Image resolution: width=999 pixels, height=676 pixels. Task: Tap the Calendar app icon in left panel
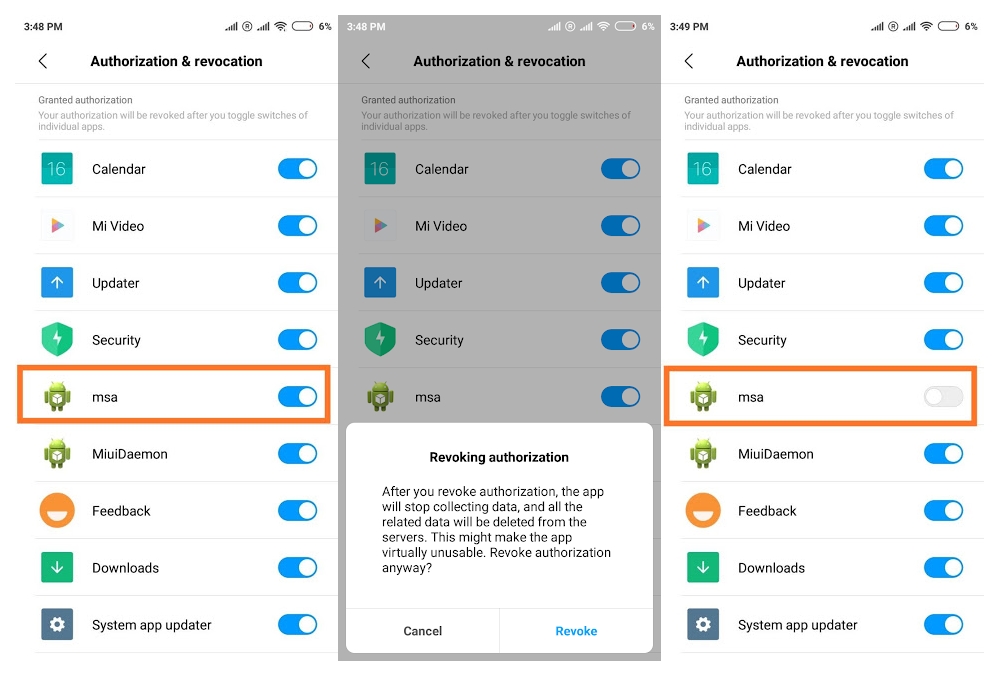57,169
